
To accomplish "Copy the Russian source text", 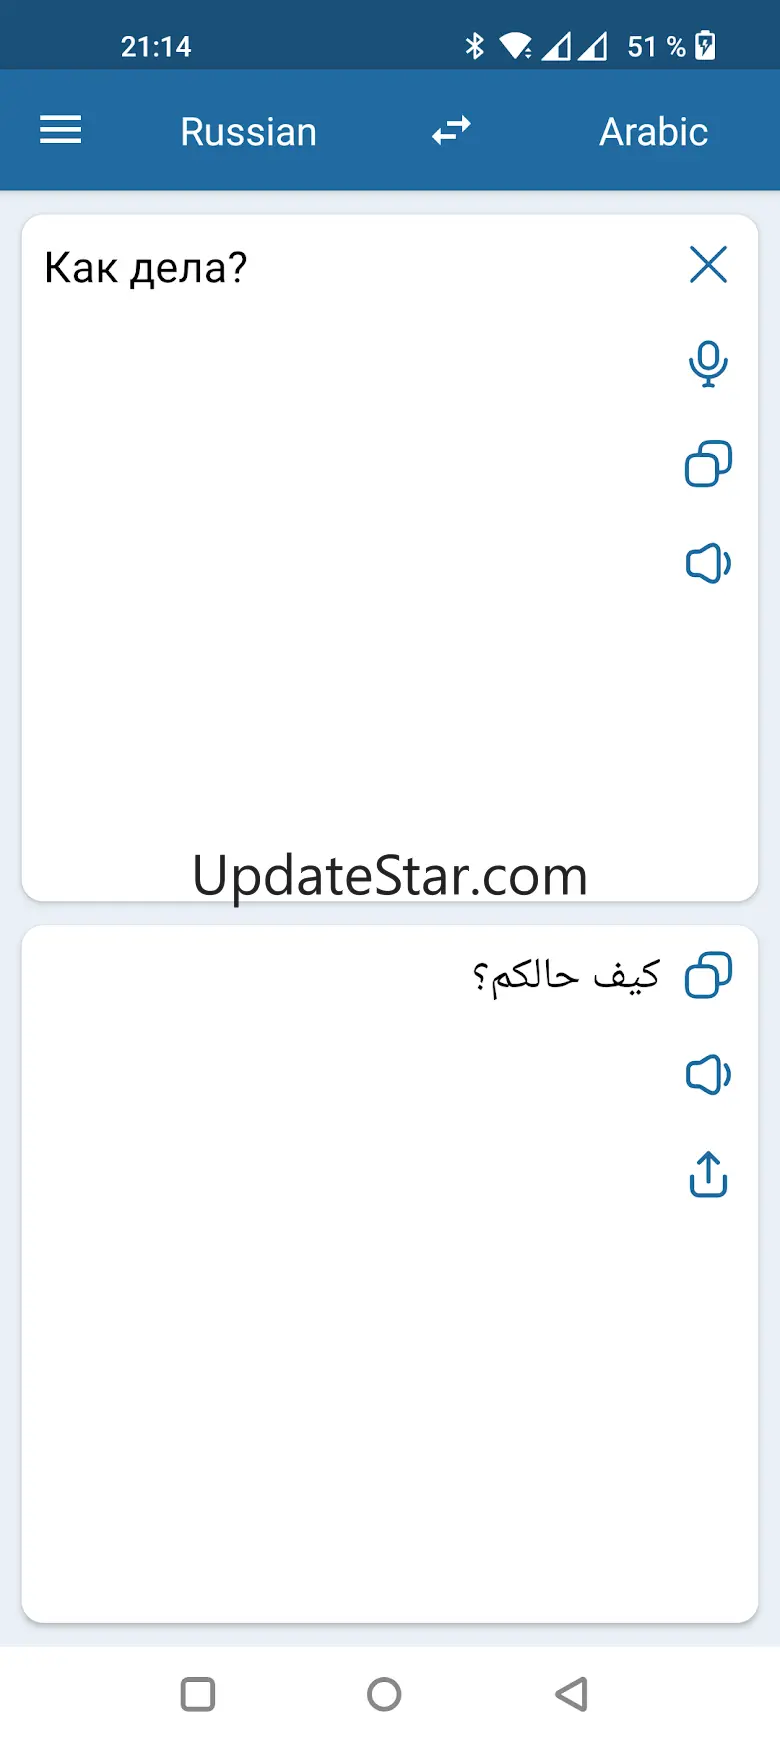I will pos(708,464).
